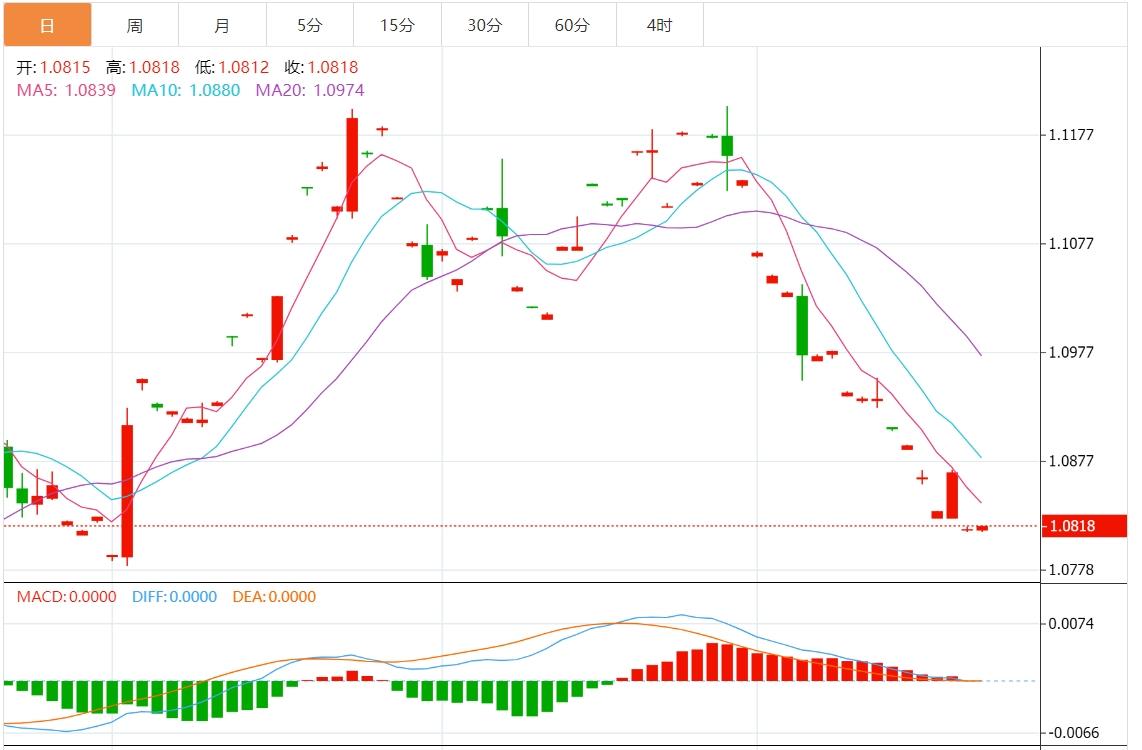The height and width of the screenshot is (750, 1142).
Task: Click the MACD value label
Action: pyautogui.click(x=66, y=597)
